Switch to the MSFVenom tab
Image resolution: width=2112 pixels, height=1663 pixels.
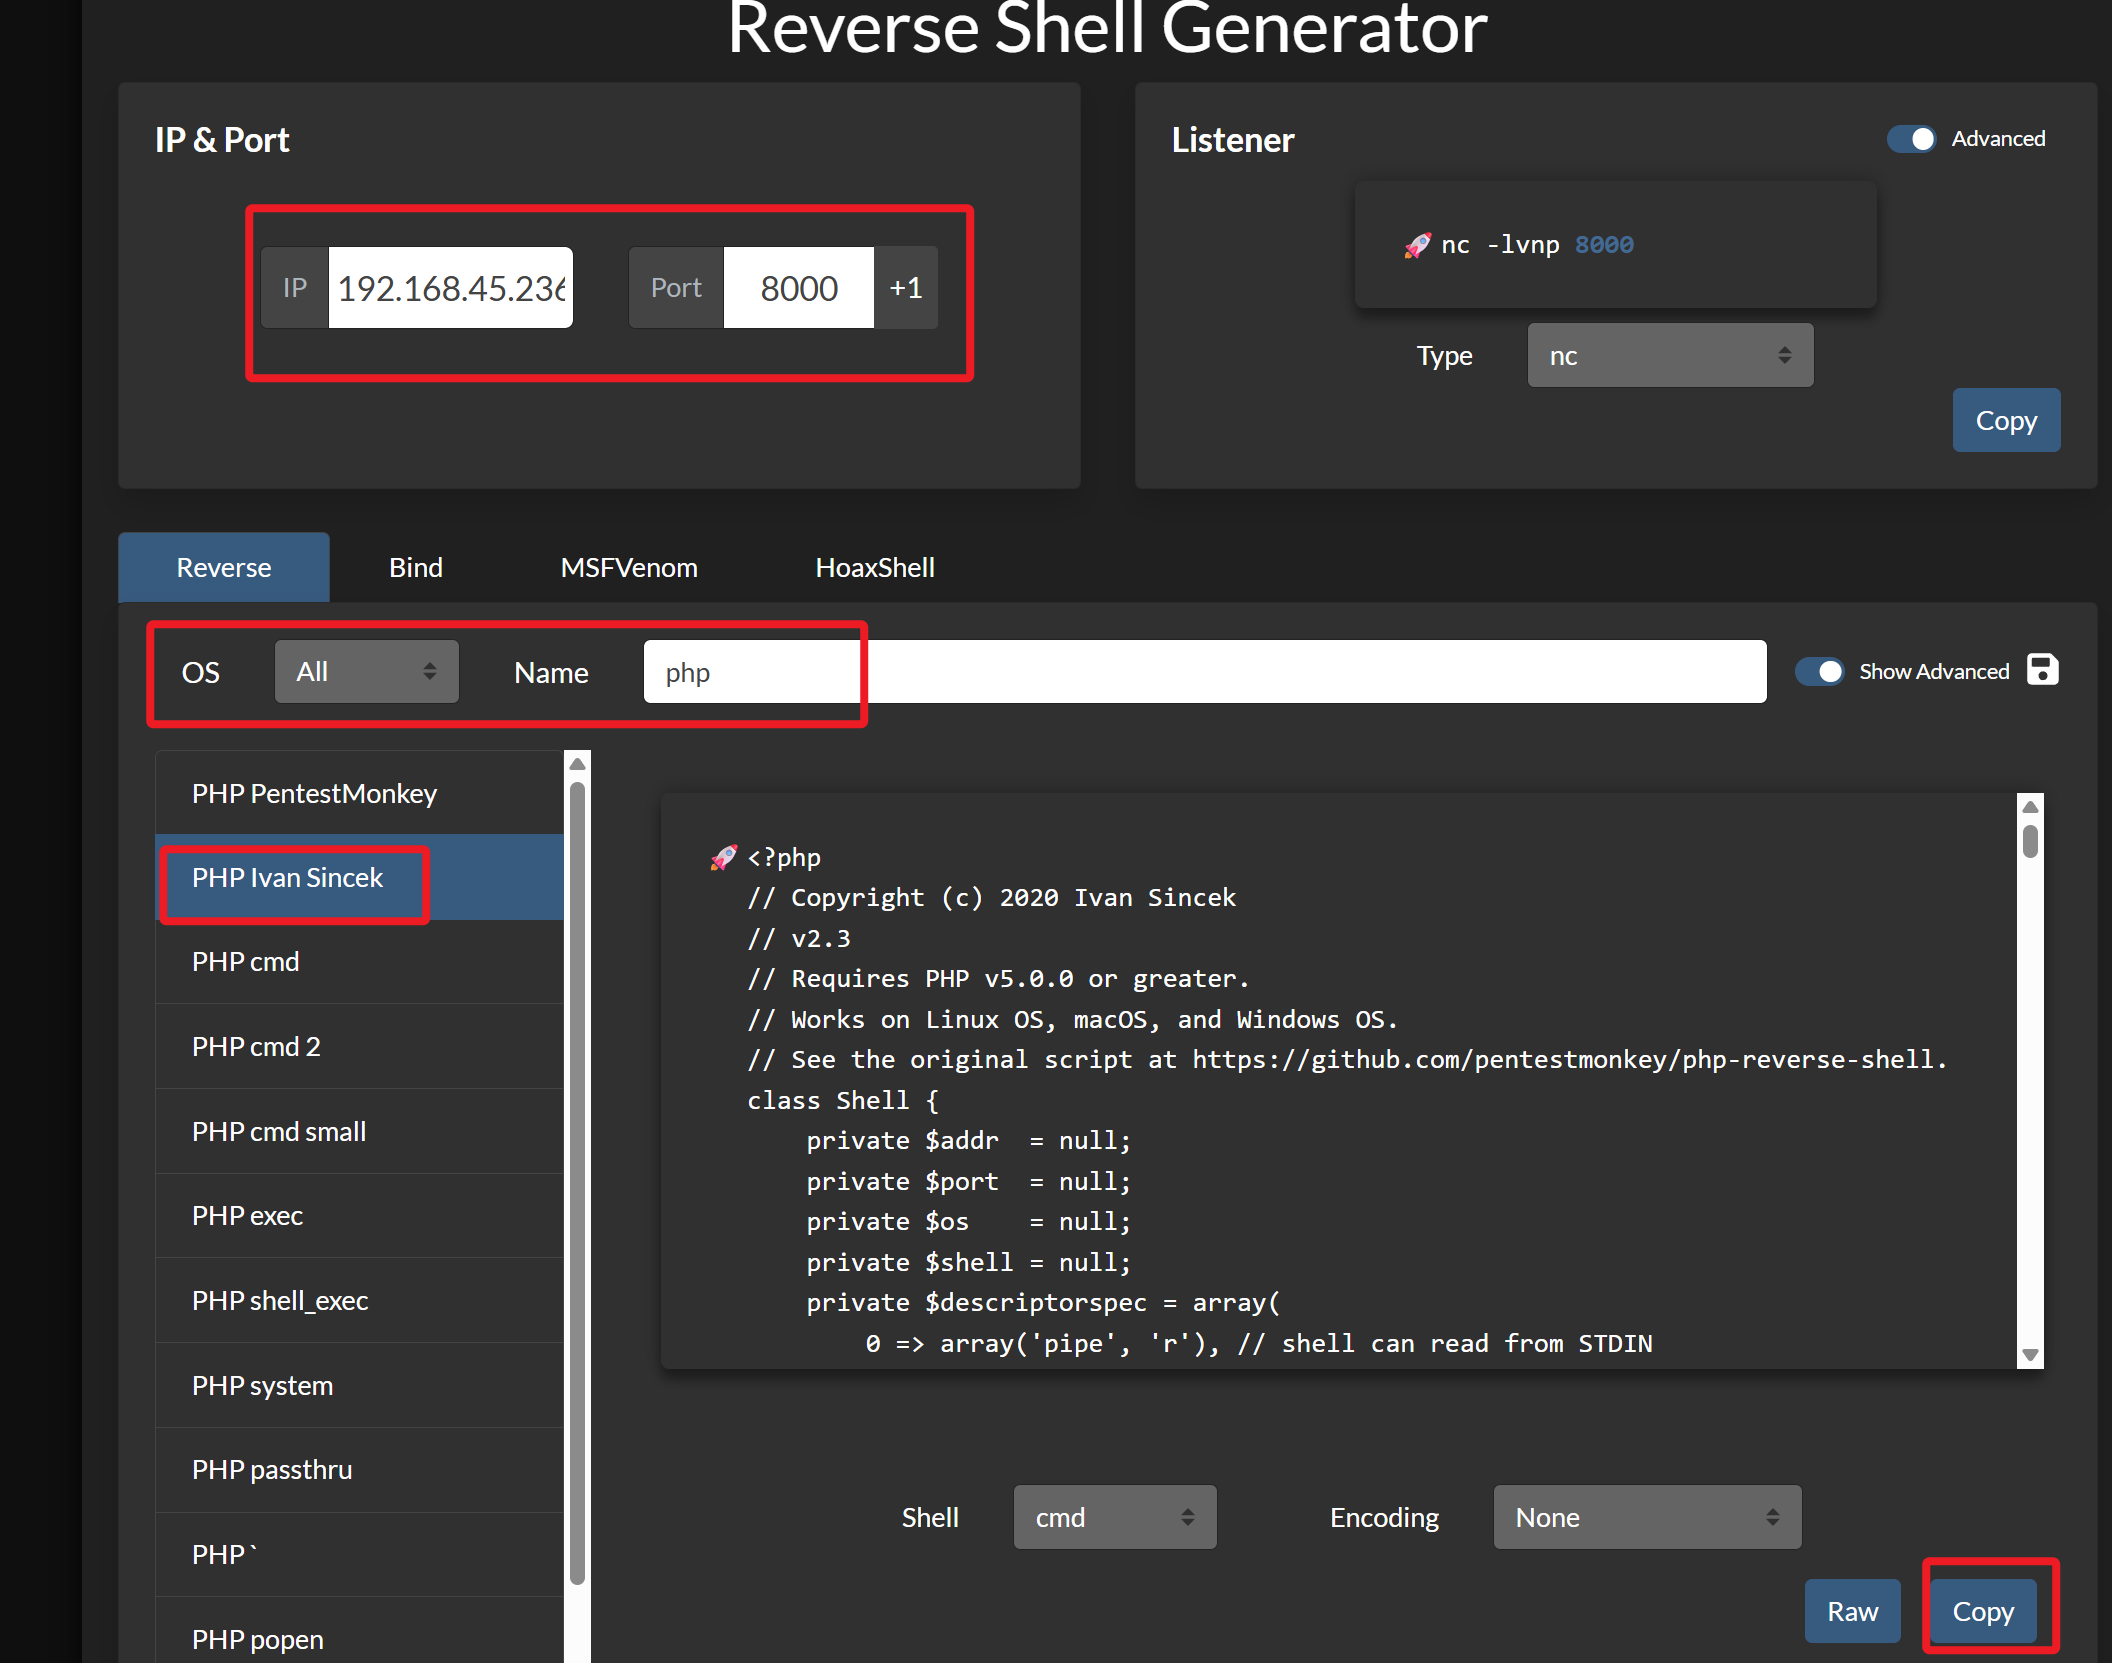(x=629, y=568)
